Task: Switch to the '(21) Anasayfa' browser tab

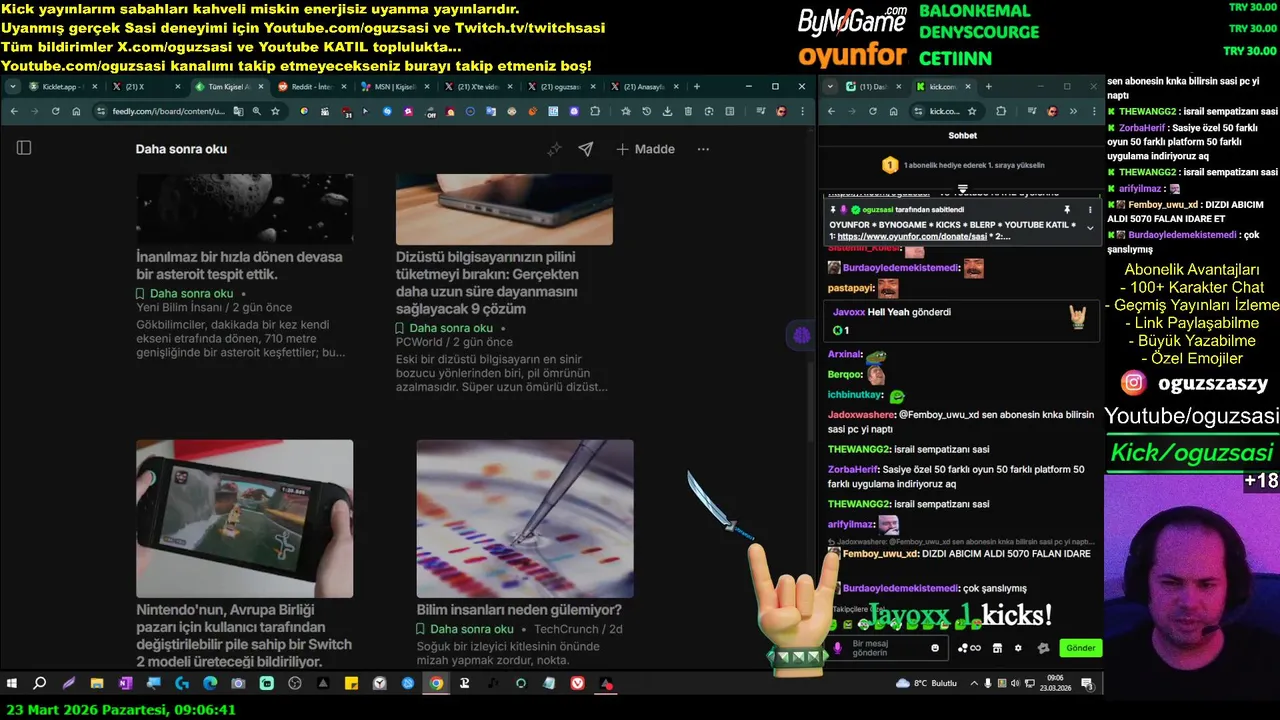Action: point(644,87)
